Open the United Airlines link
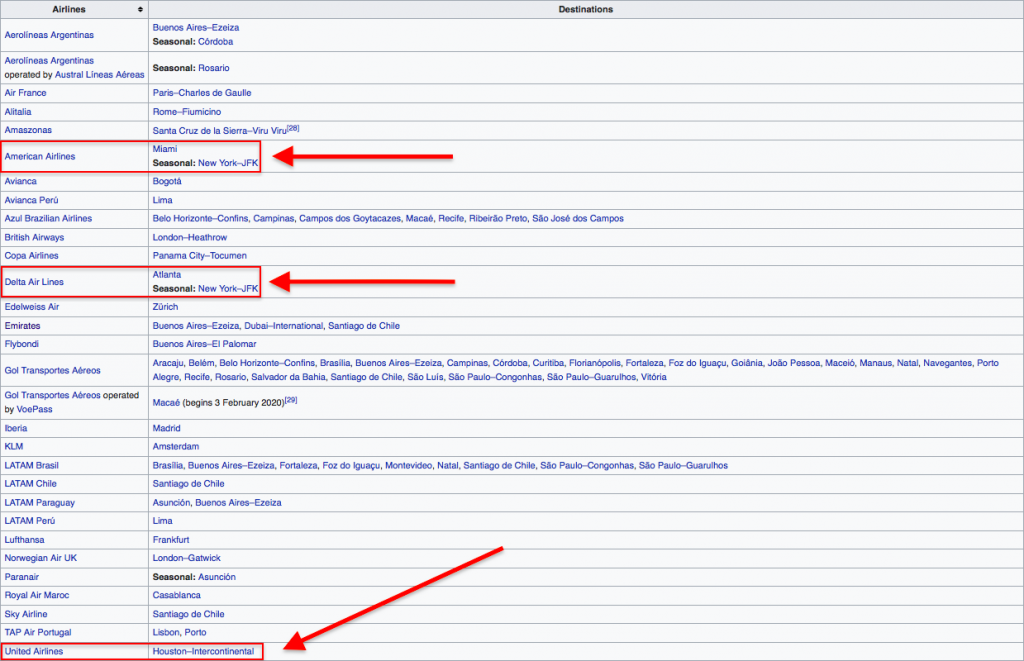This screenshot has width=1024, height=661. 34,651
